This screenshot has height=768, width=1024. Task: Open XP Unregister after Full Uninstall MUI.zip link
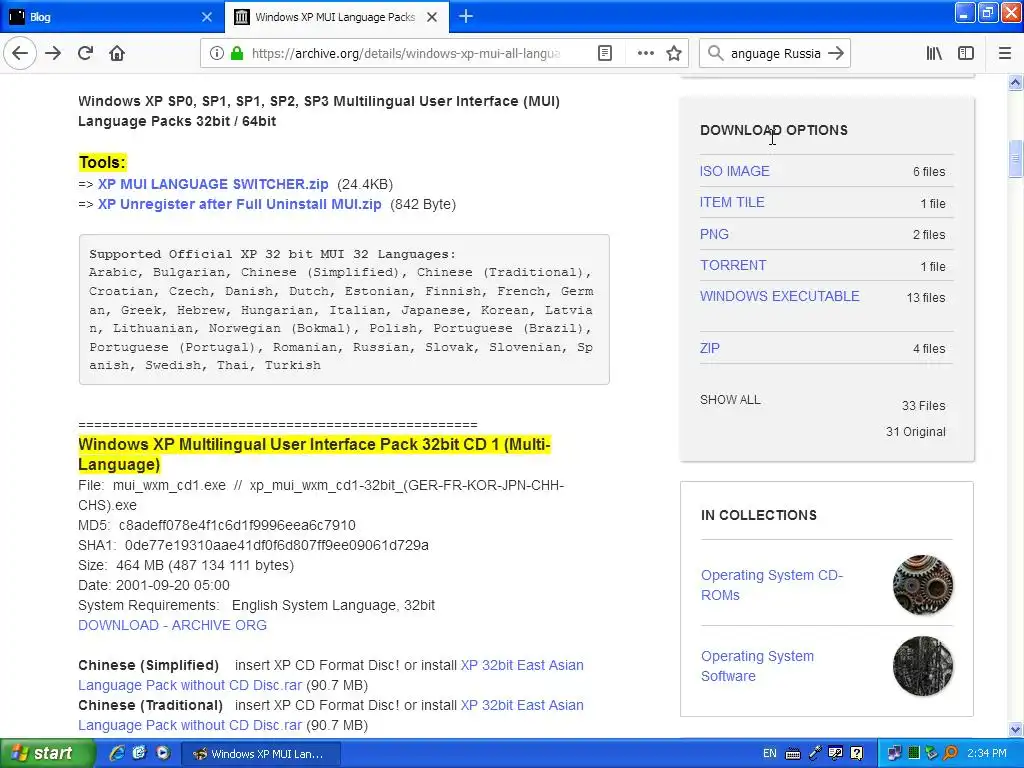239,204
